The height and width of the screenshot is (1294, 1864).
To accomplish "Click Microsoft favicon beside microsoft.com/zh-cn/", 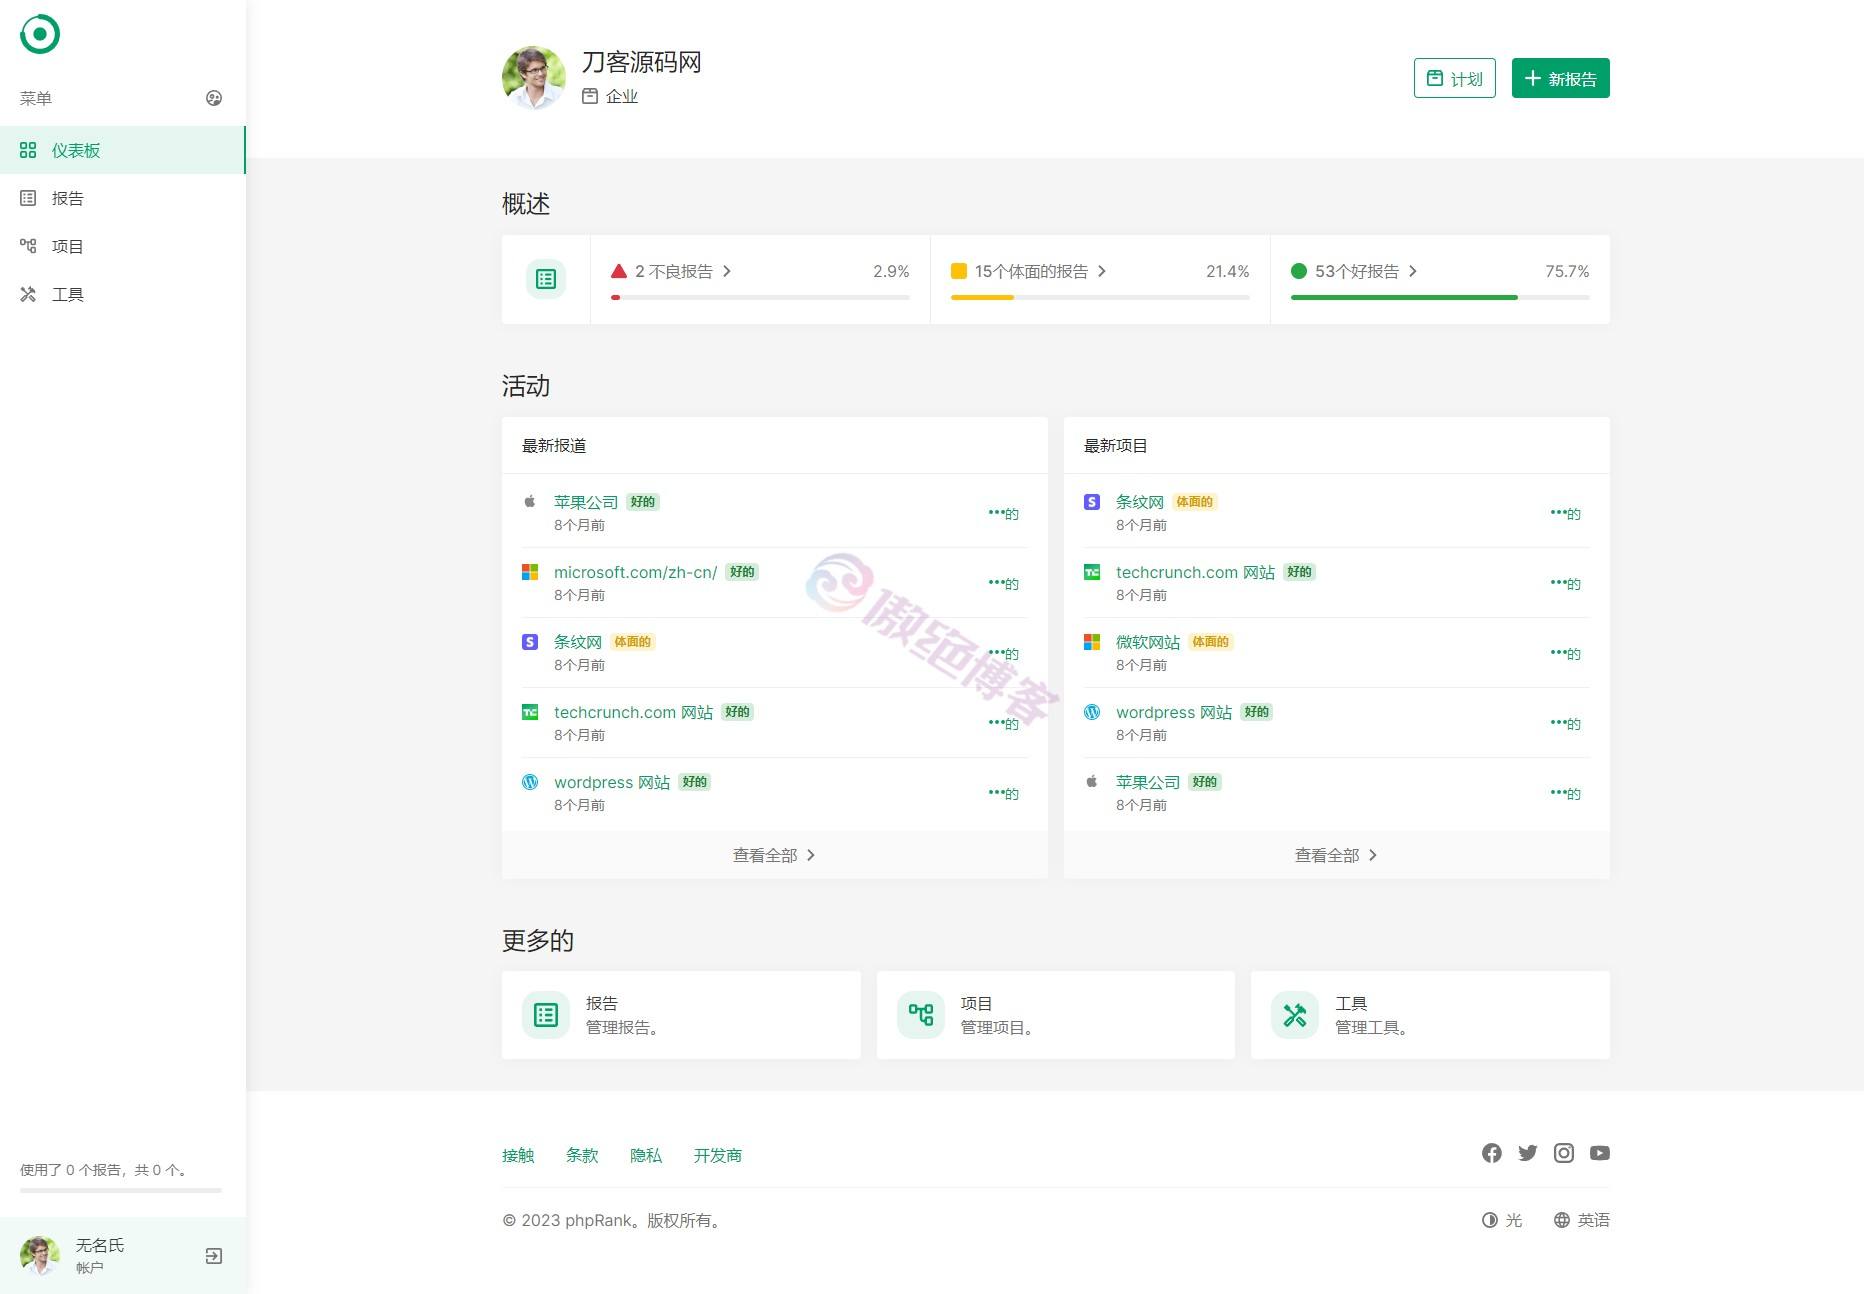I will point(530,572).
